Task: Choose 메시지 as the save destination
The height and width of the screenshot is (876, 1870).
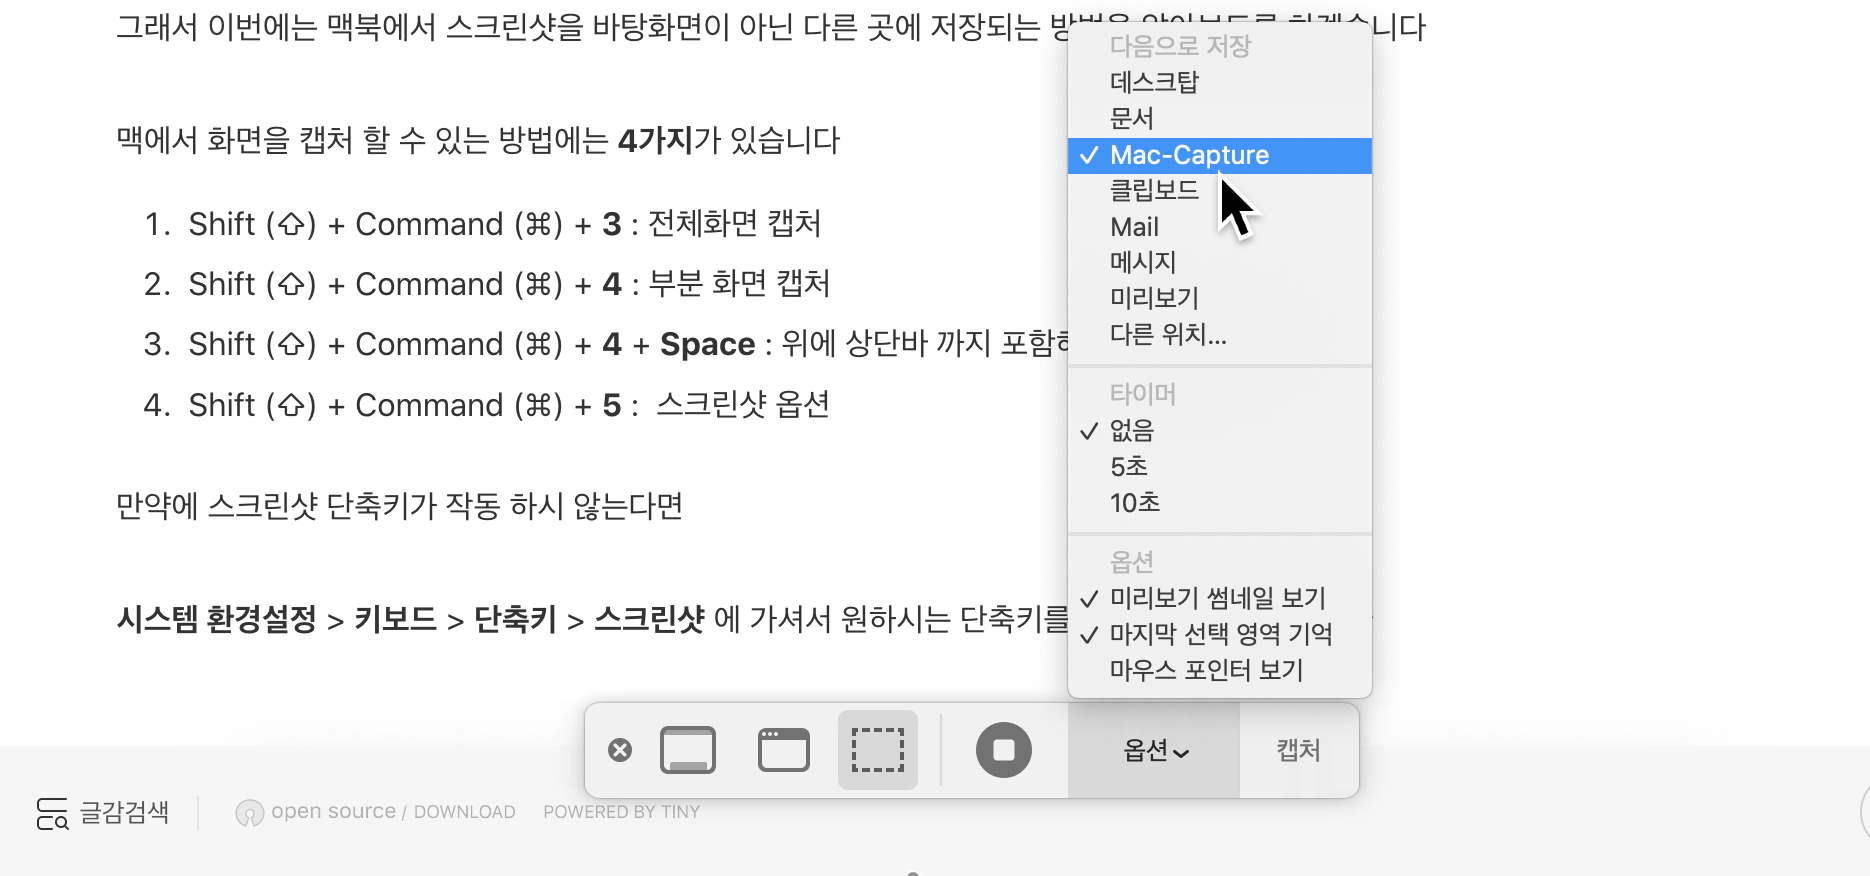Action: pyautogui.click(x=1220, y=263)
